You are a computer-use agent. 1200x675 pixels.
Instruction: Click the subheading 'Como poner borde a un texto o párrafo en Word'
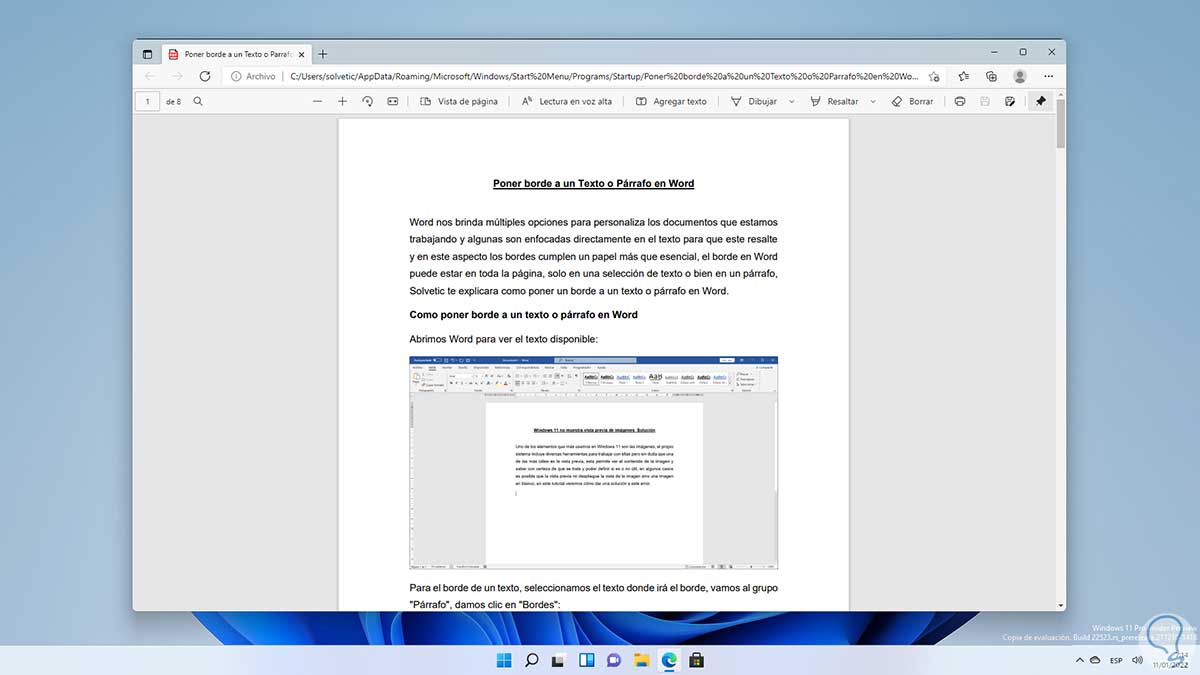click(524, 314)
